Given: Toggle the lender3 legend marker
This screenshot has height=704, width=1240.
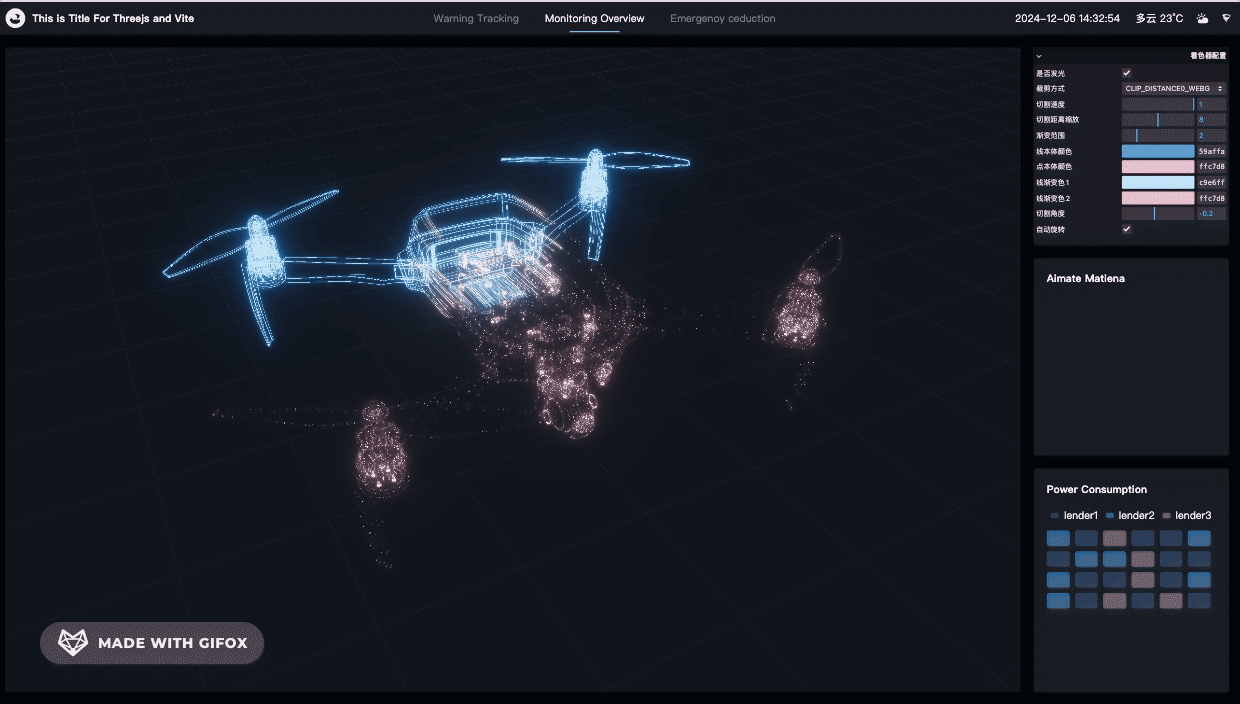Looking at the screenshot, I should pos(1166,516).
